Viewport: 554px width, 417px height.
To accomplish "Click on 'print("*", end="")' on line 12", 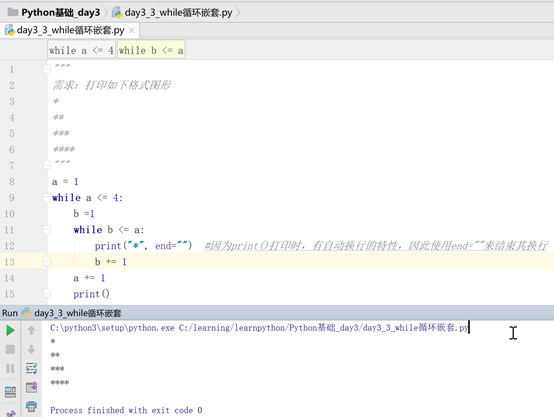I will (x=143, y=246).
